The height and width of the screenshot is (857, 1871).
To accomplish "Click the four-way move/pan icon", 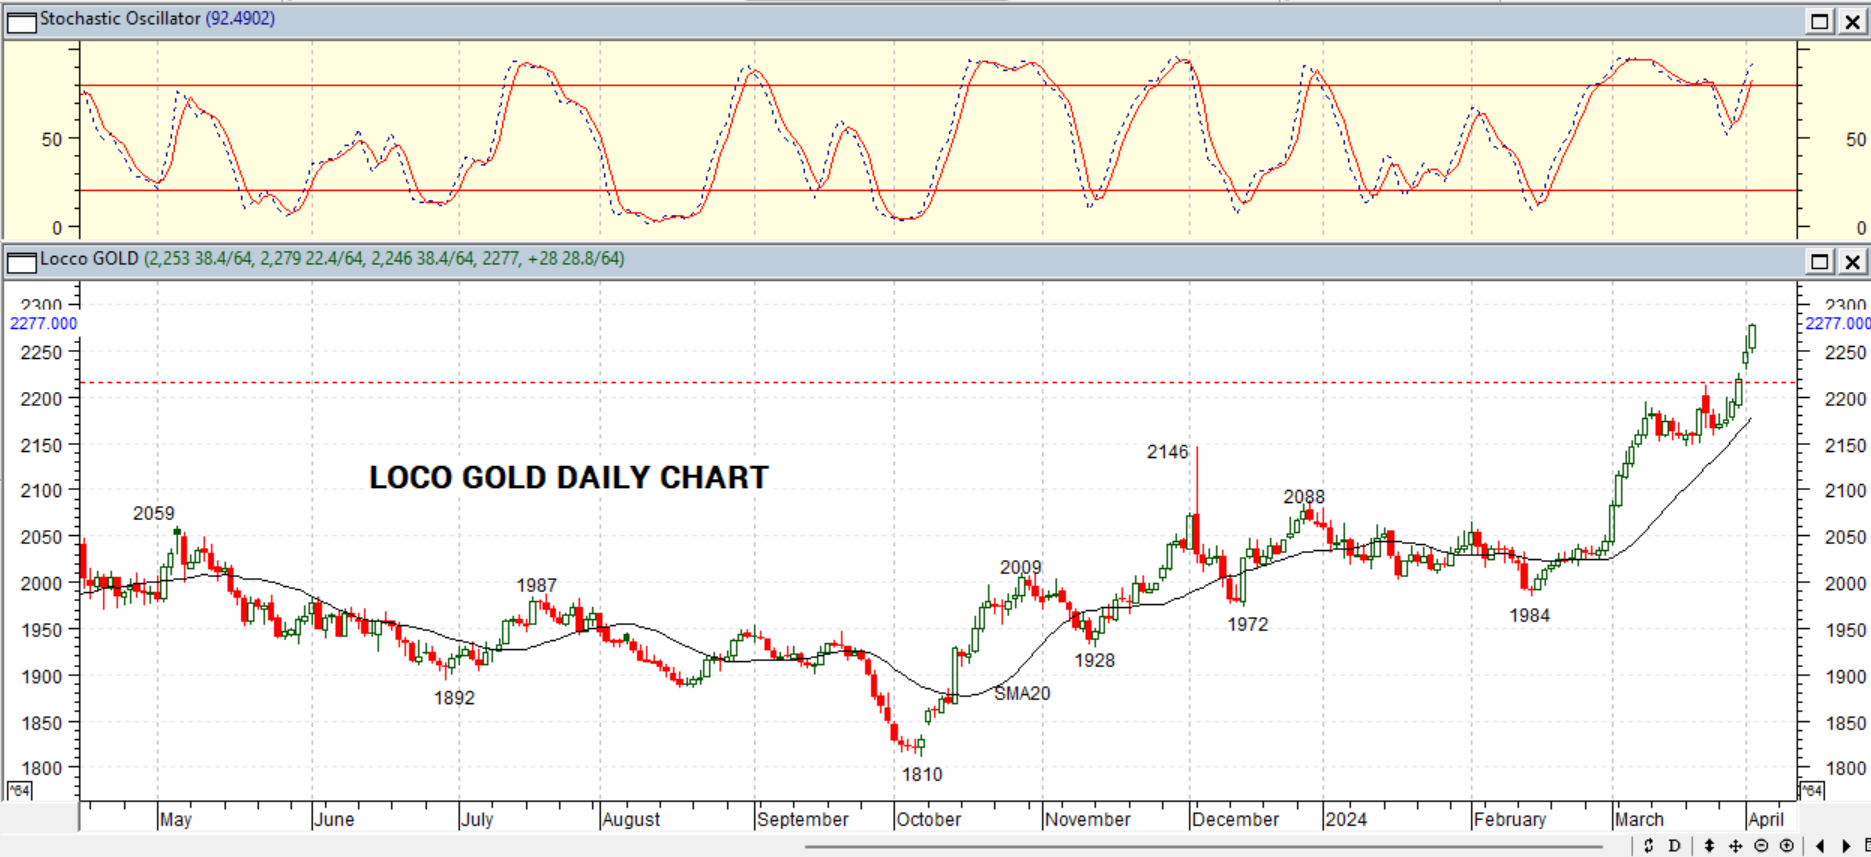I will pos(1735,846).
